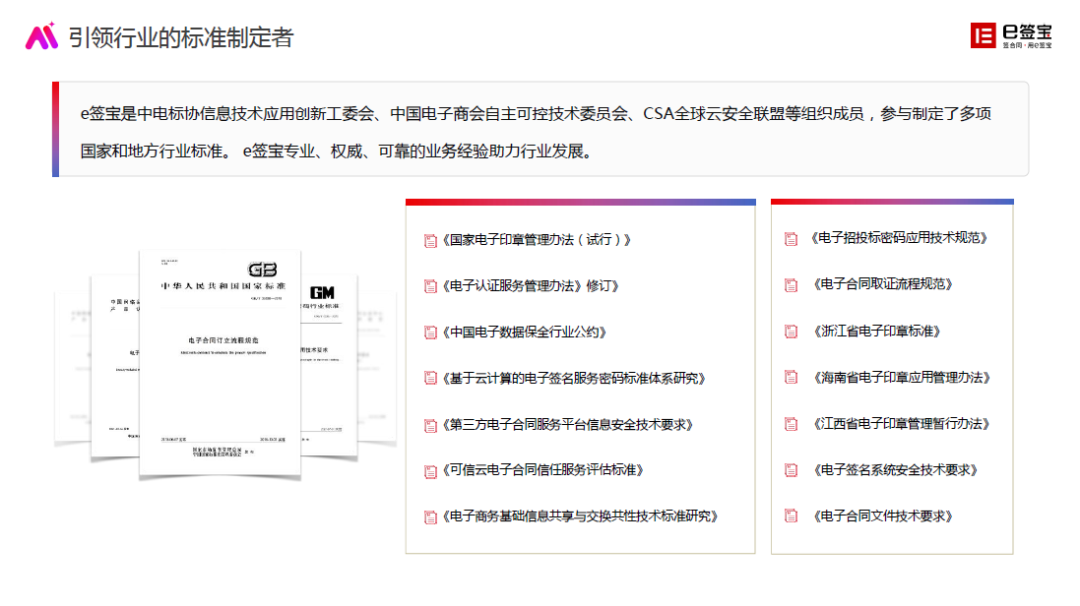This screenshot has height=606, width=1080.
Task: Select the text 《第三方电子合同服务平台信息安全技术要求》
Action: 568,424
